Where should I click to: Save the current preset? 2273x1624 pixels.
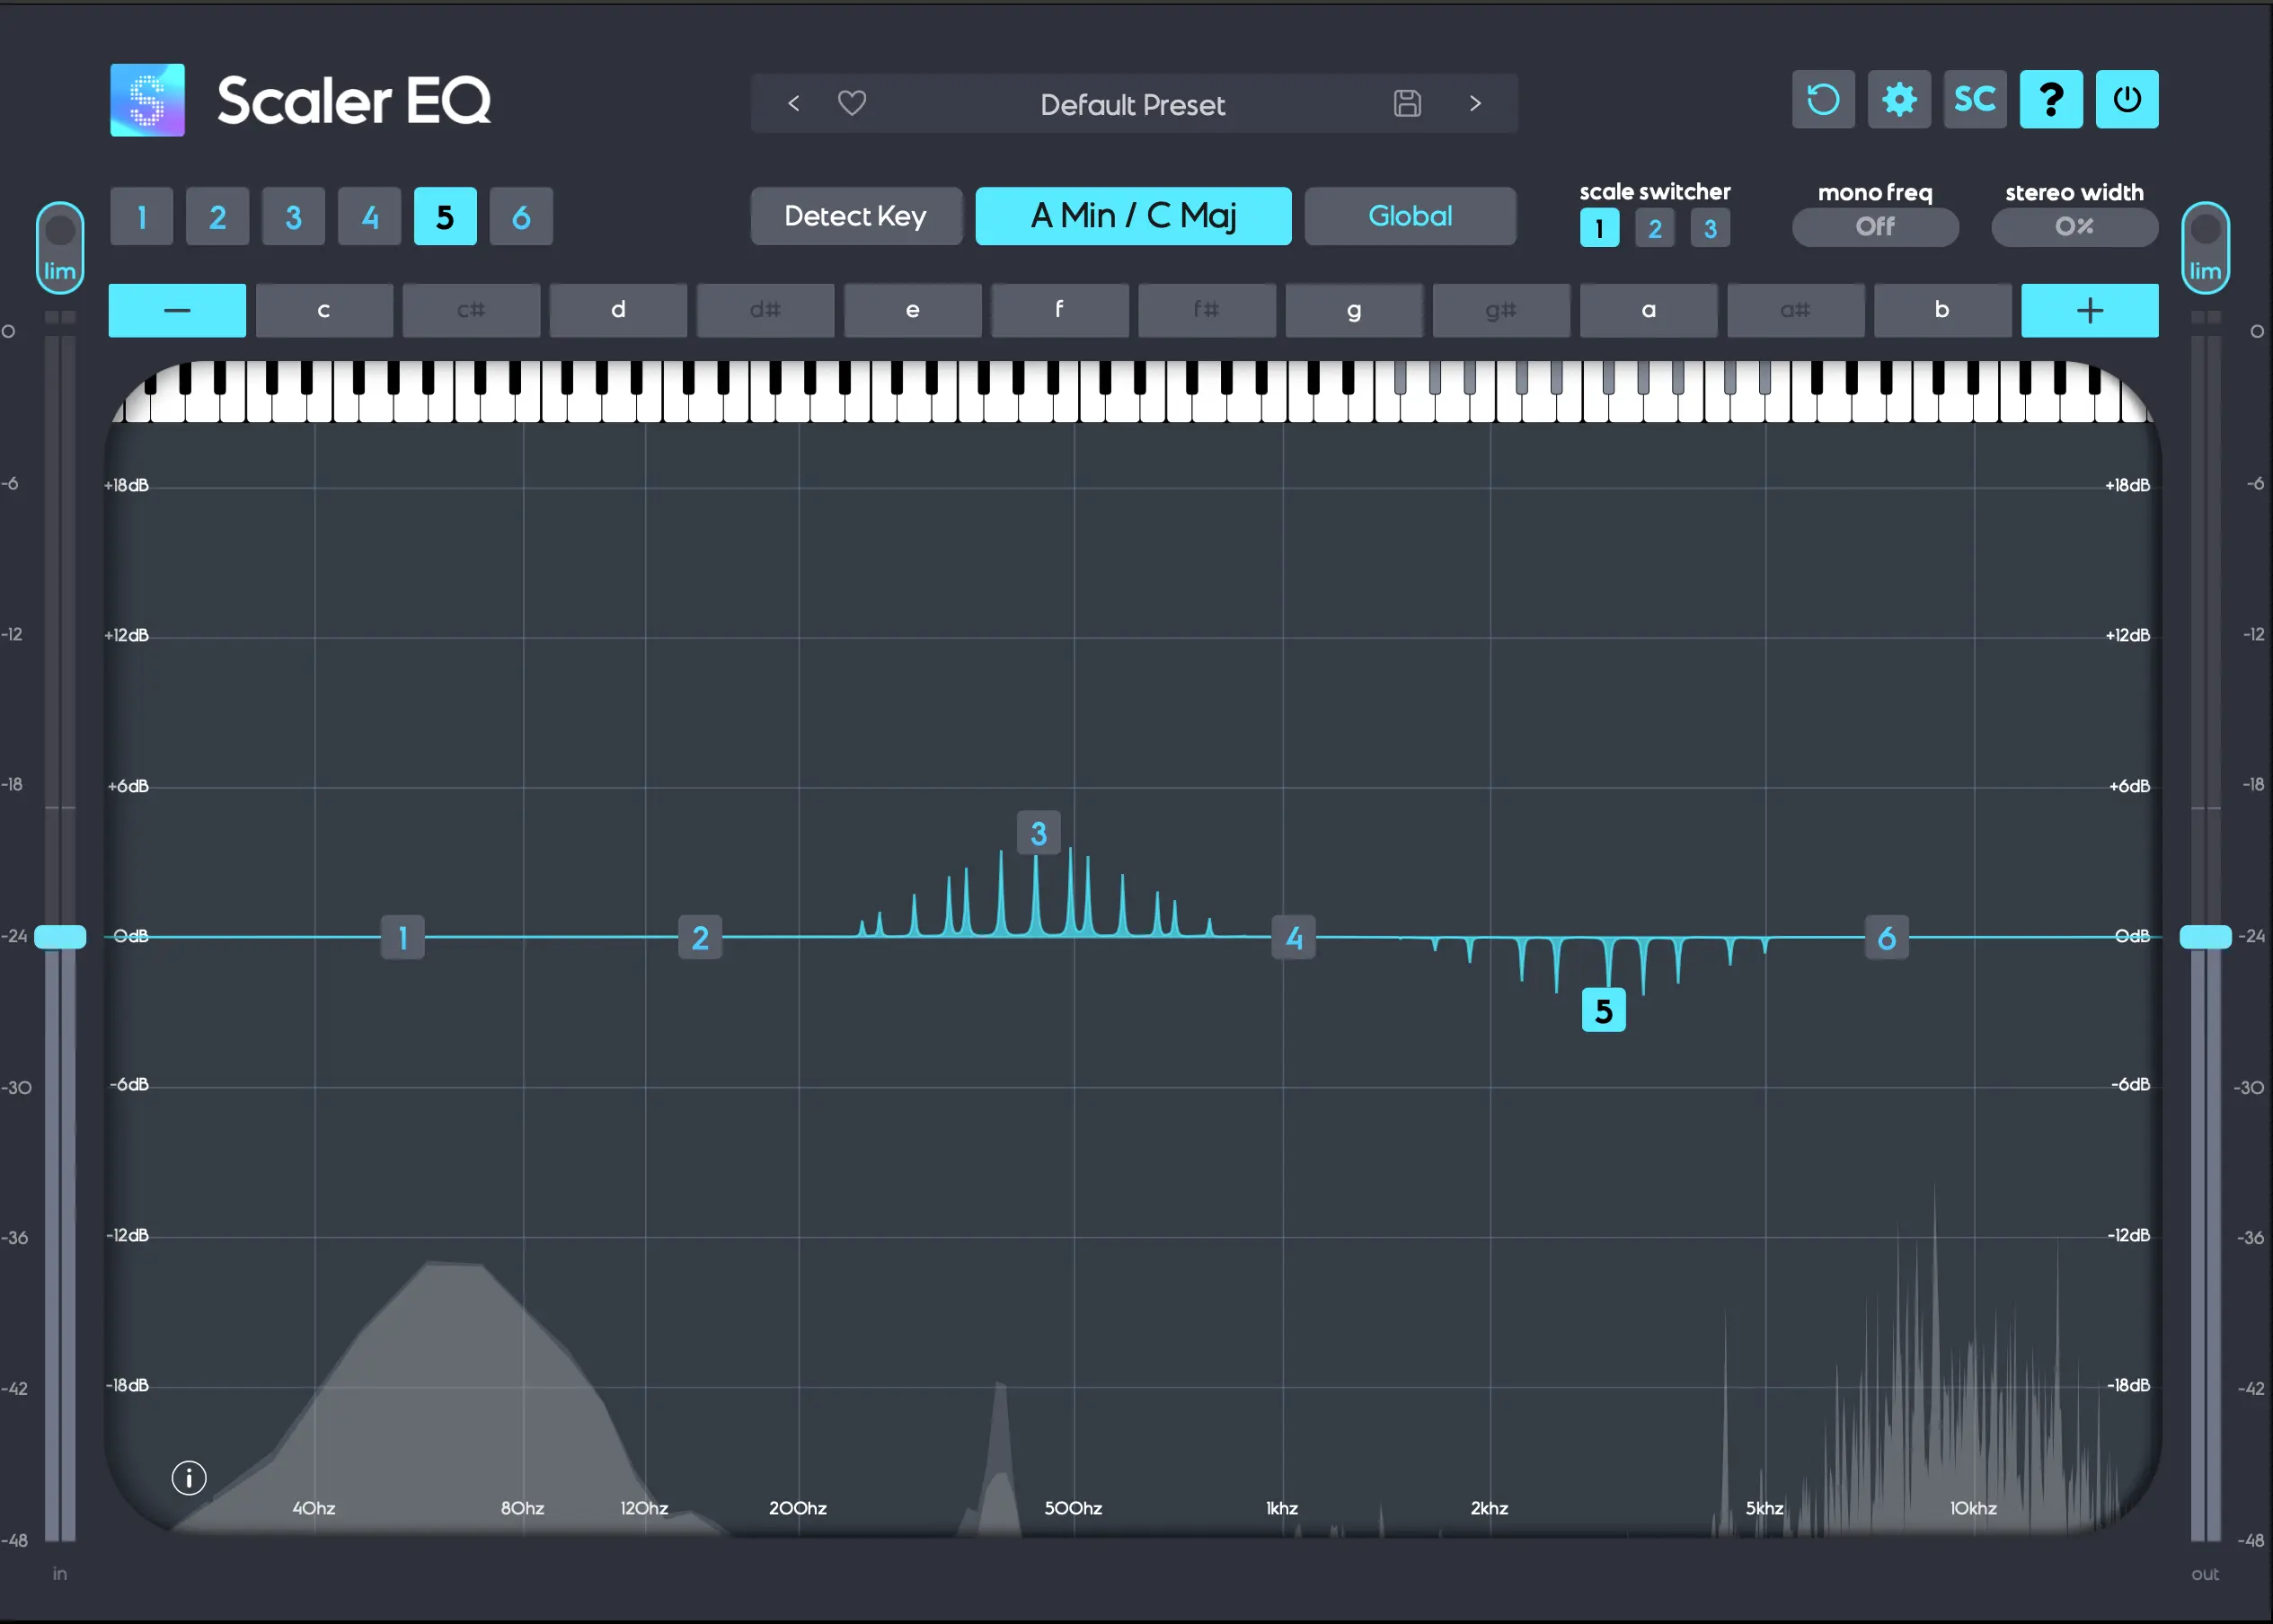coord(1408,103)
